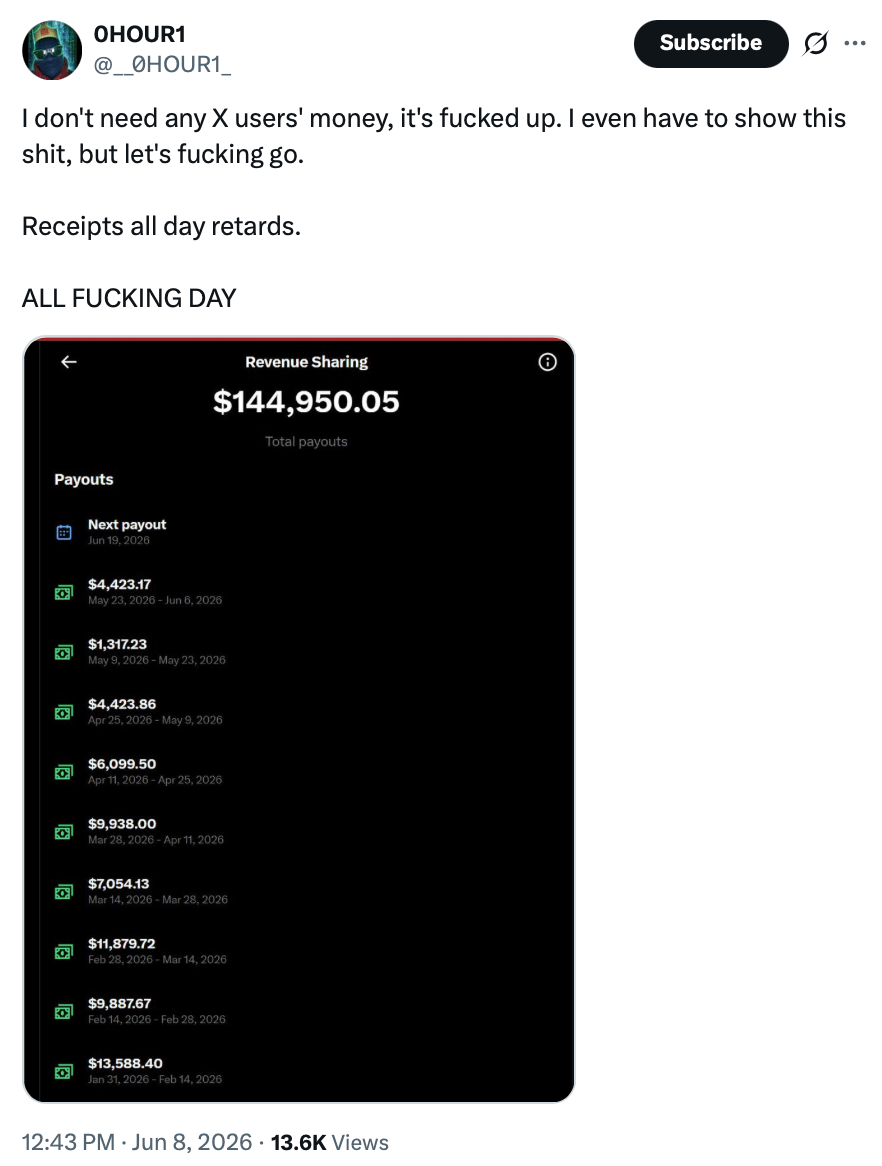Click the Next payout calendar icon
The height and width of the screenshot is (1166, 882).
click(x=64, y=532)
